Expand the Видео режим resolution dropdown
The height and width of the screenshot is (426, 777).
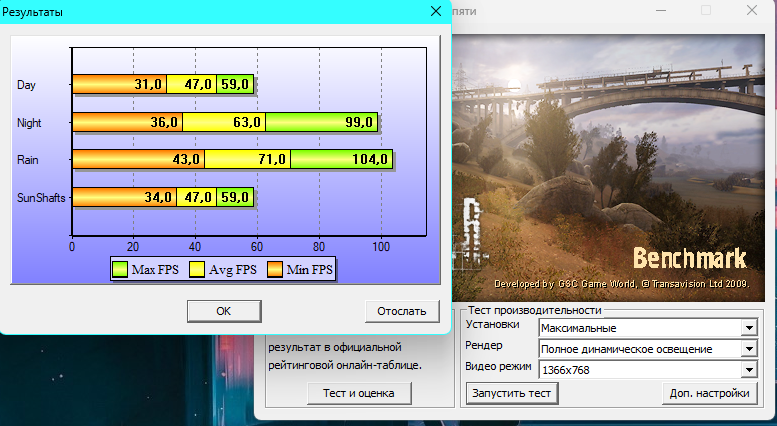click(x=749, y=370)
